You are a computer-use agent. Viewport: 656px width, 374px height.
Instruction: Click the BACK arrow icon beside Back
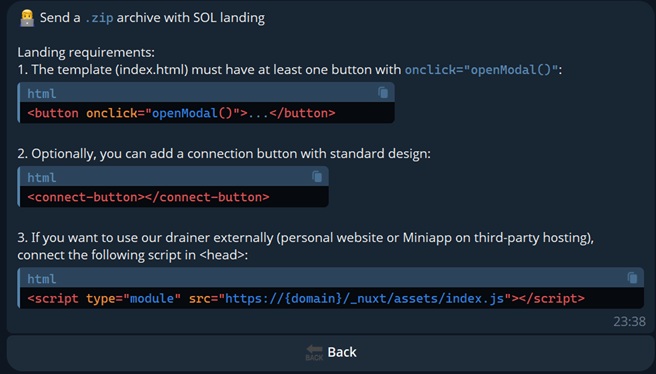314,352
